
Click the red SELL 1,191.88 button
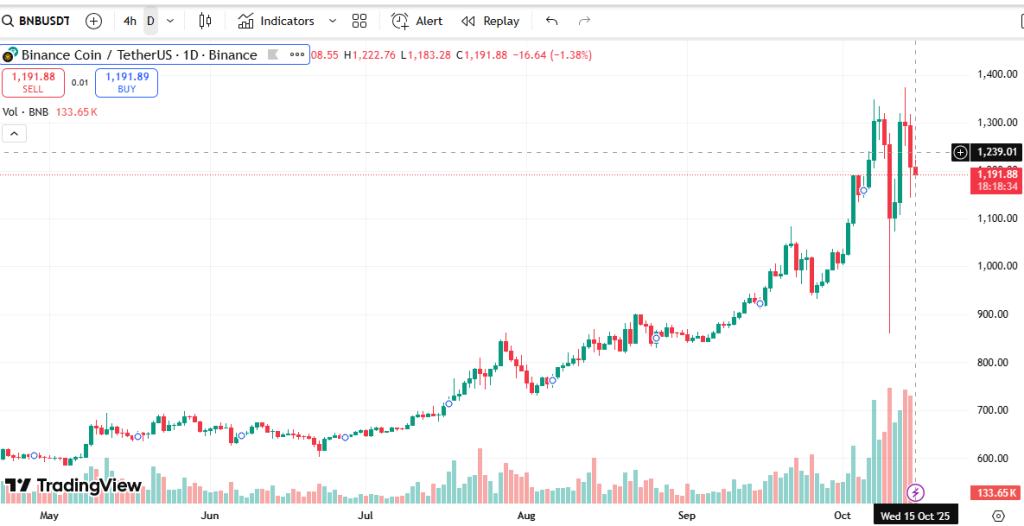coord(33,82)
